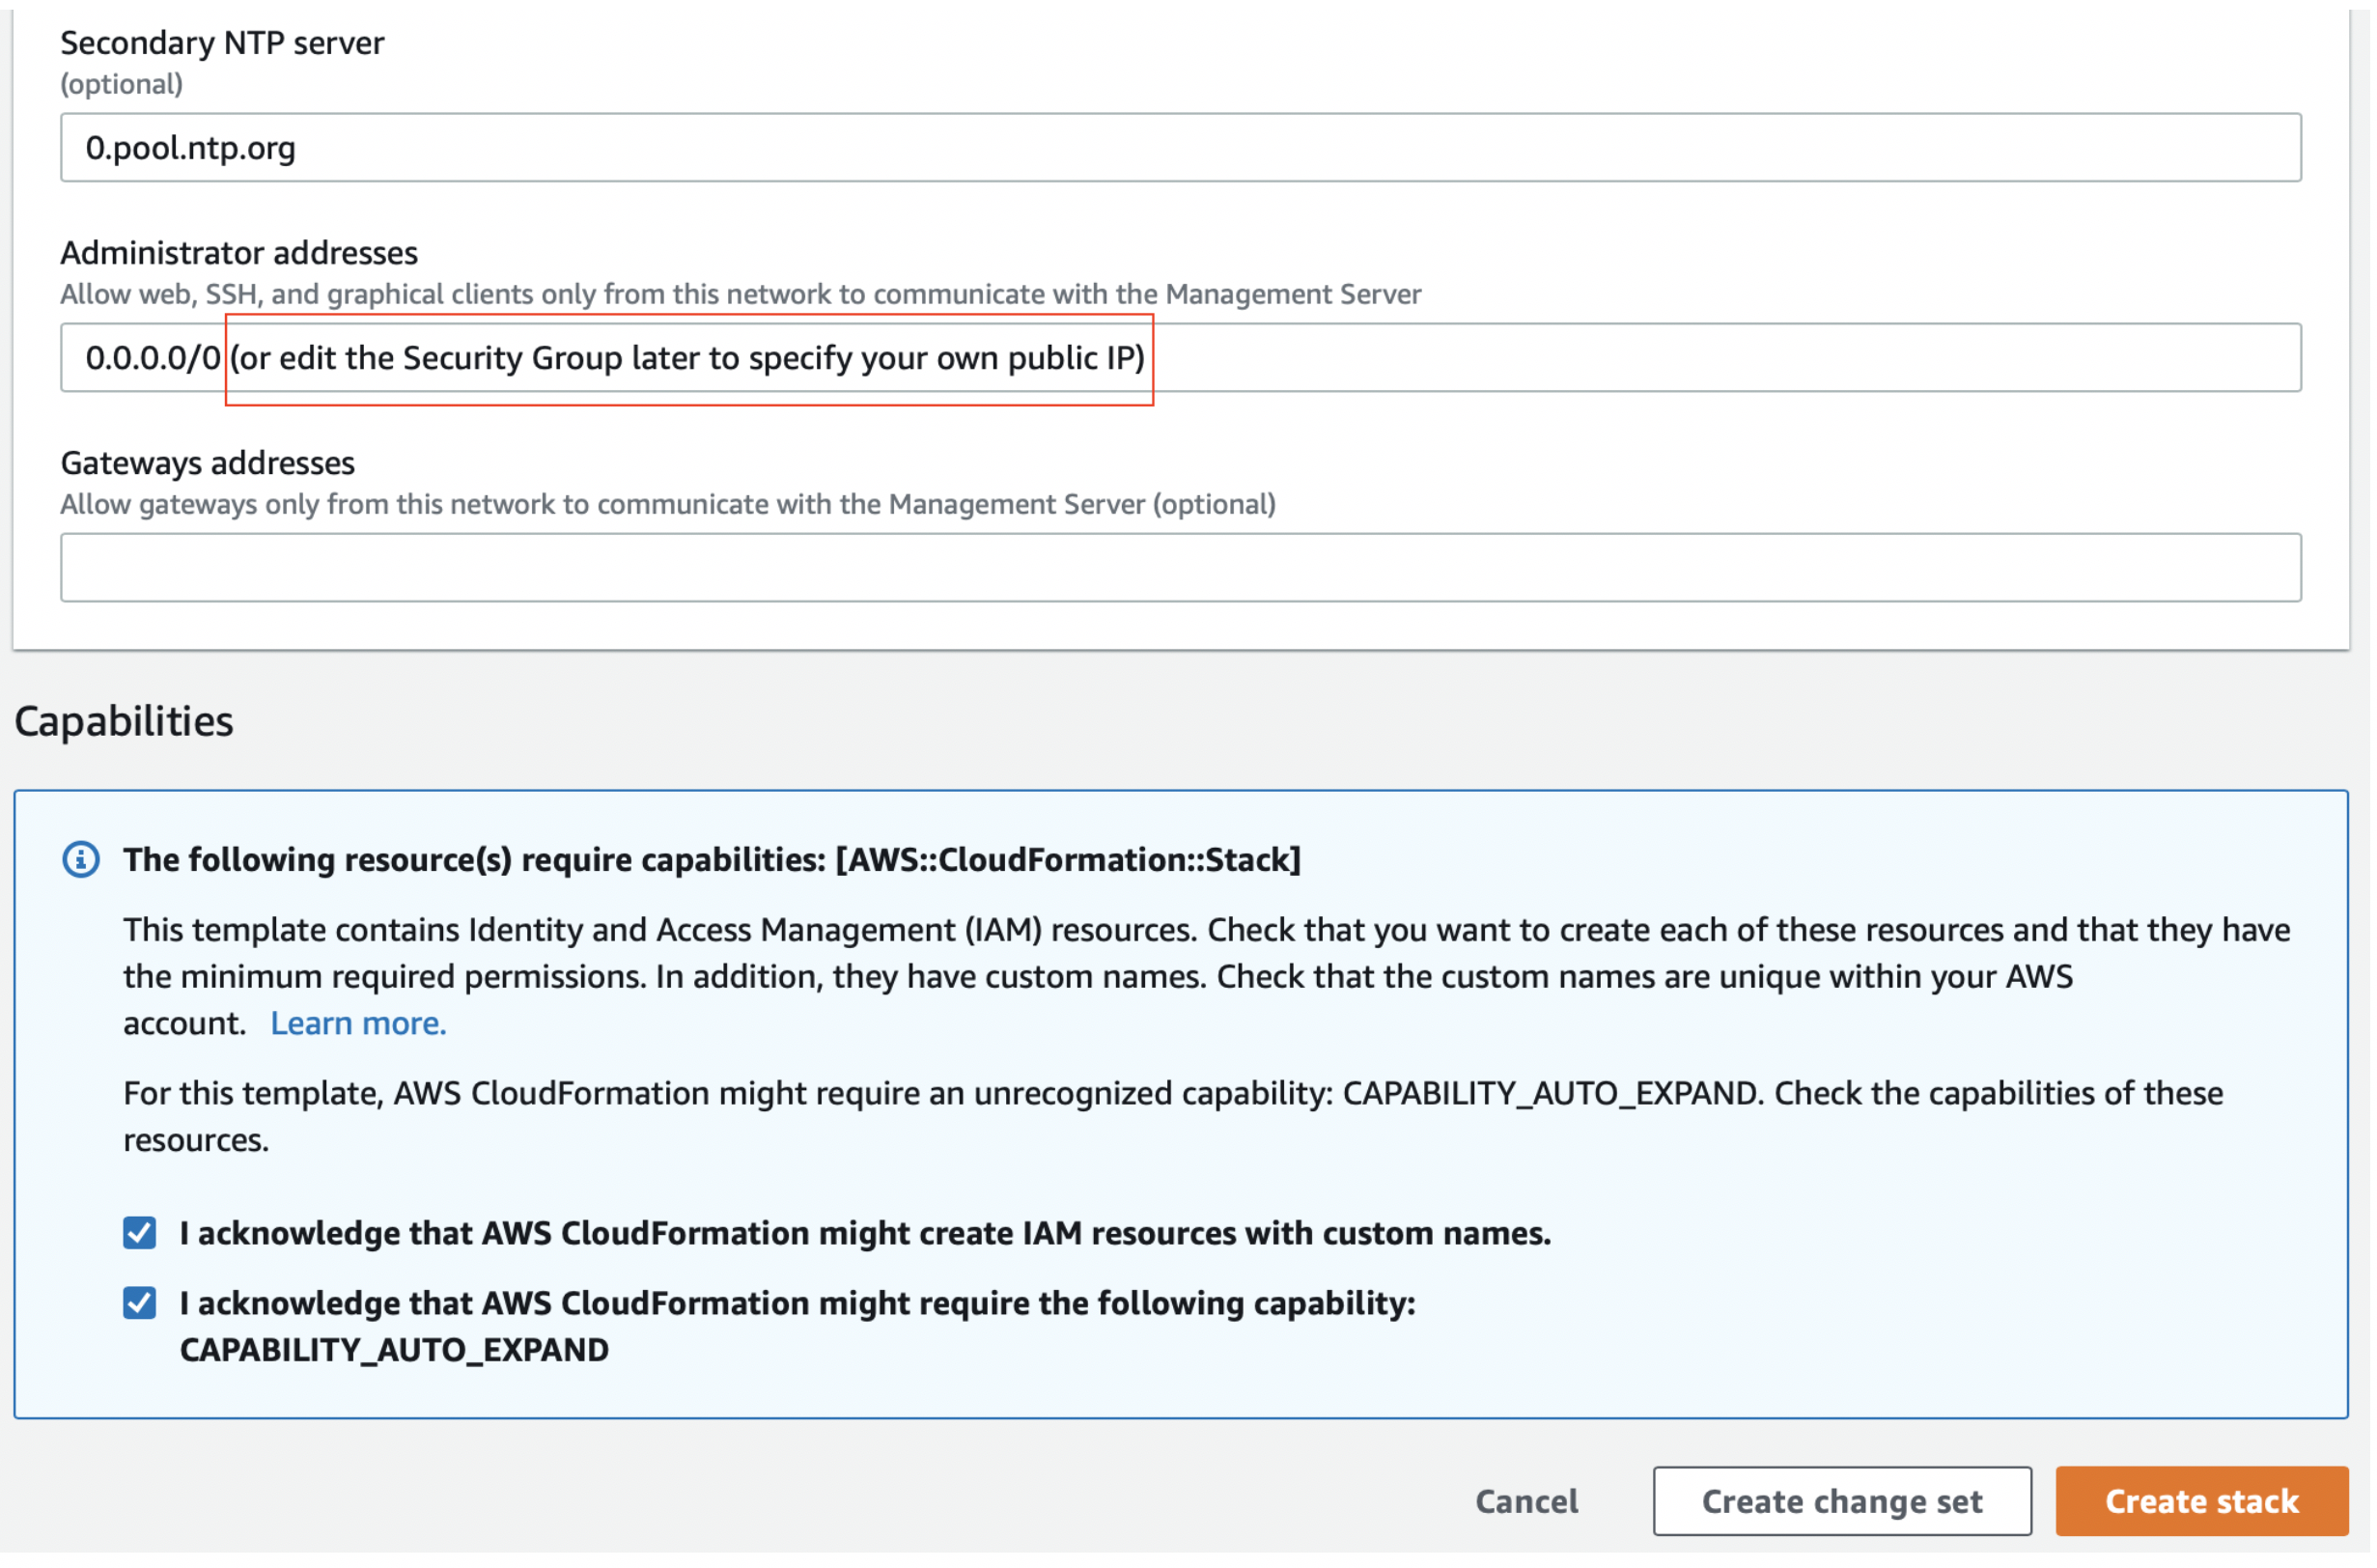Open the Learn more link
The height and width of the screenshot is (1568, 2377).
(x=358, y=1025)
